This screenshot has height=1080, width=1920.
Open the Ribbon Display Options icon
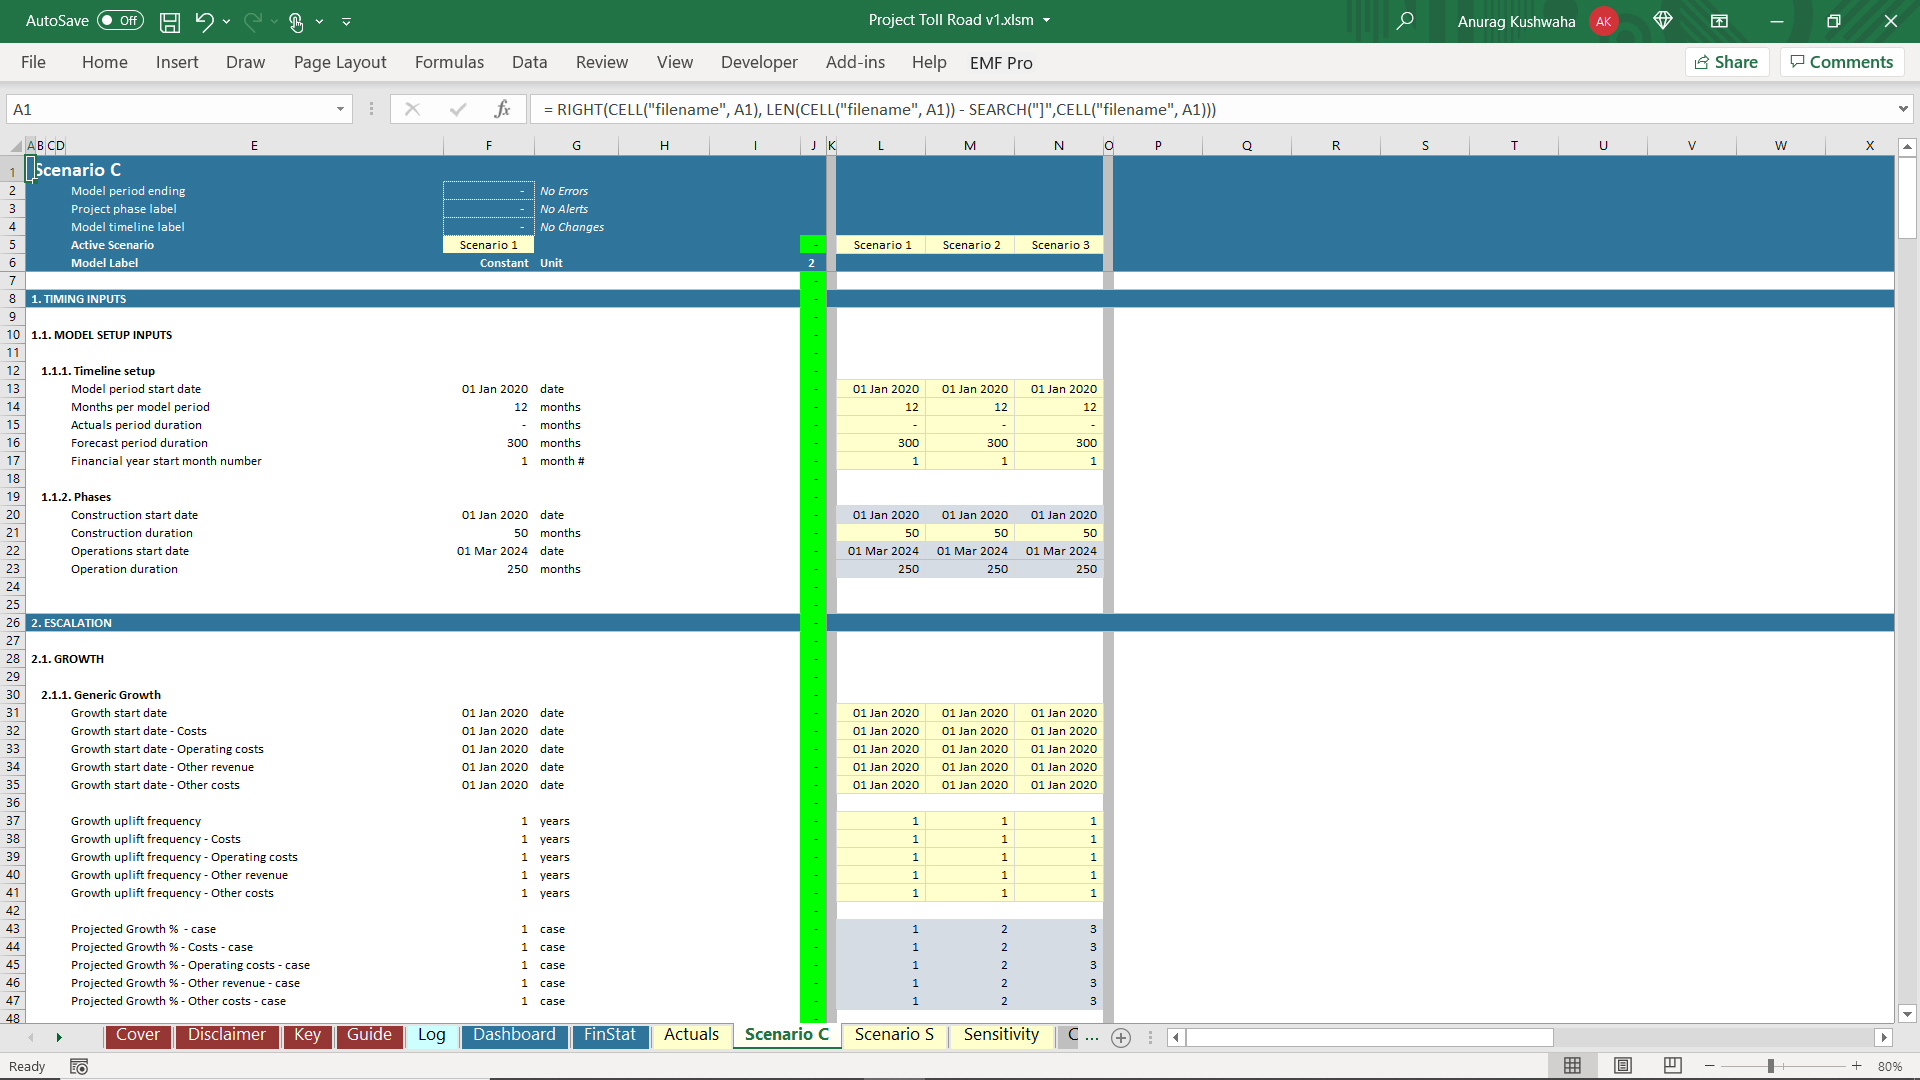(1719, 21)
